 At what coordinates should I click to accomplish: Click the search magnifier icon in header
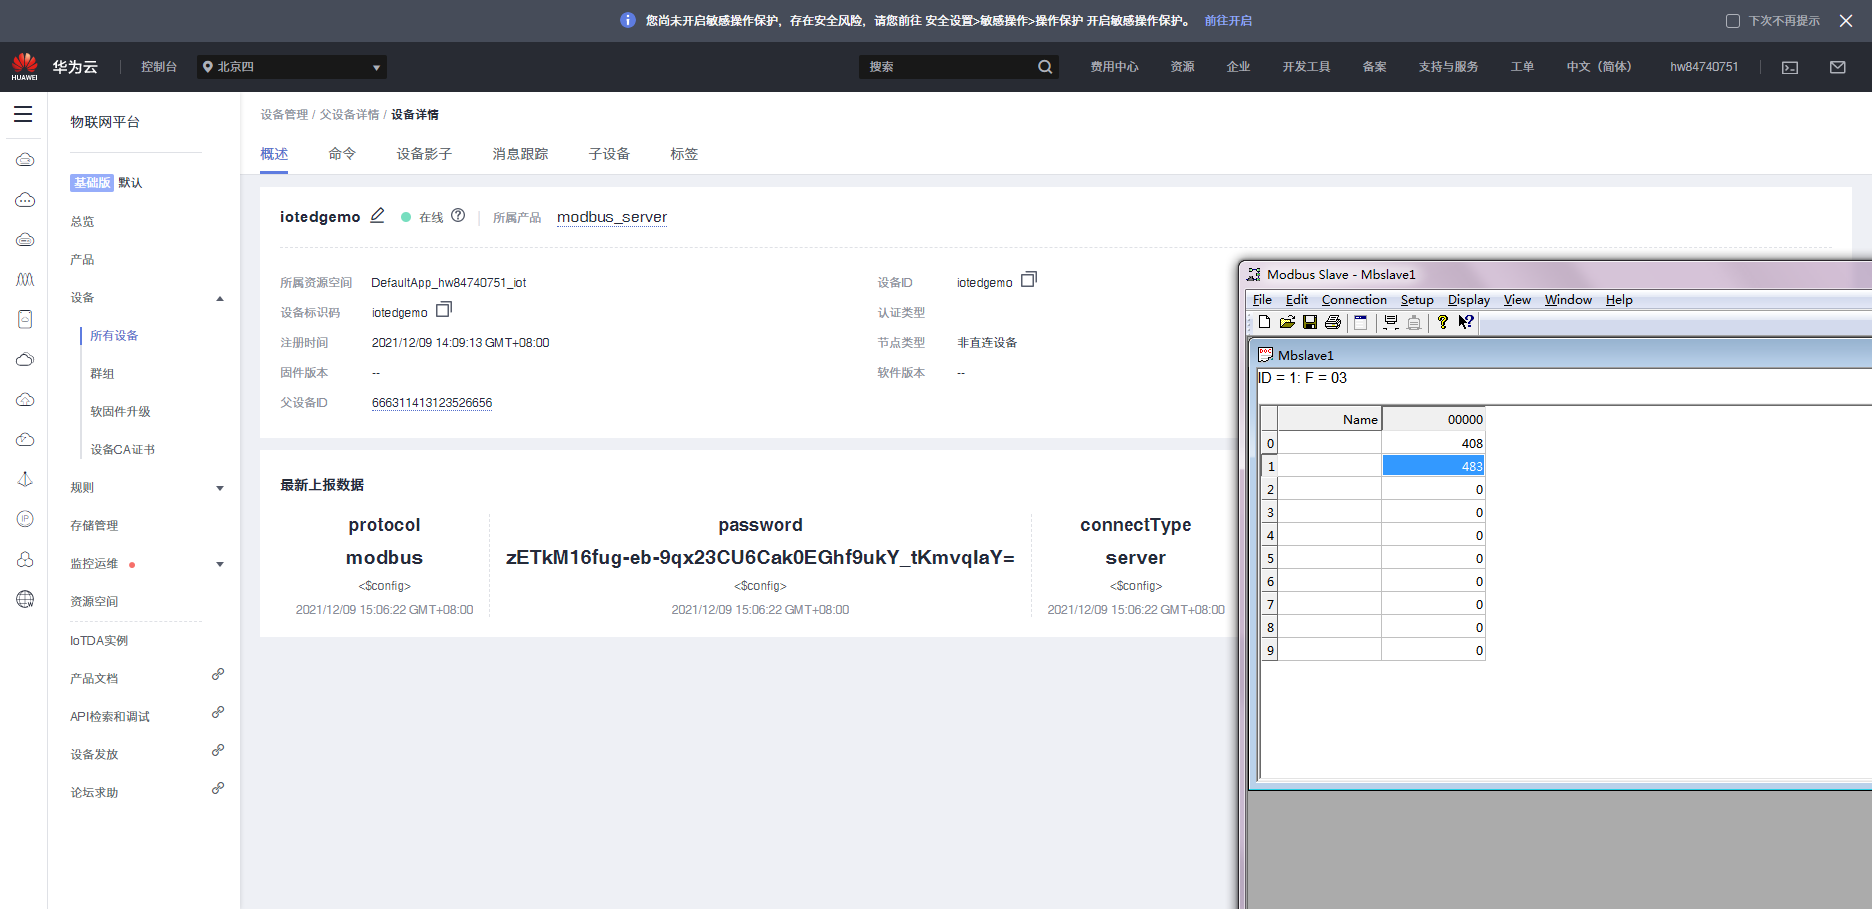(1045, 67)
